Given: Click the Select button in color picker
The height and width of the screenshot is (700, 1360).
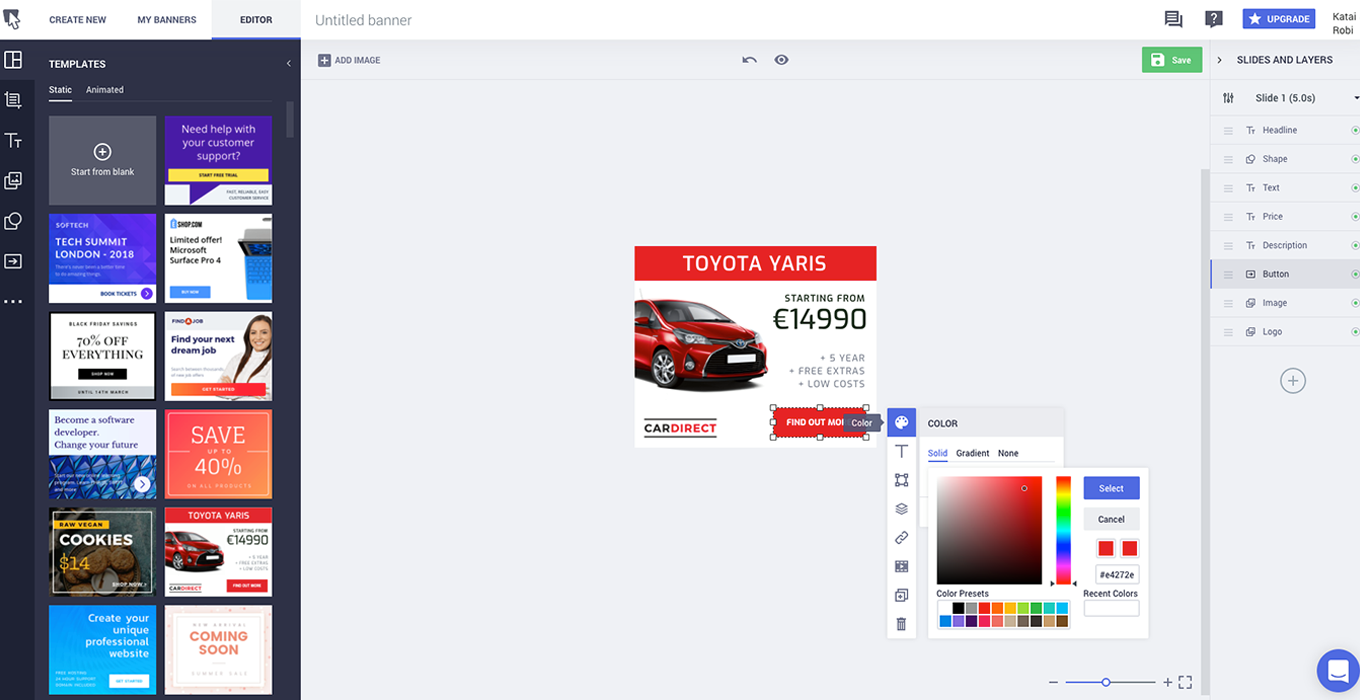Looking at the screenshot, I should click(1111, 488).
